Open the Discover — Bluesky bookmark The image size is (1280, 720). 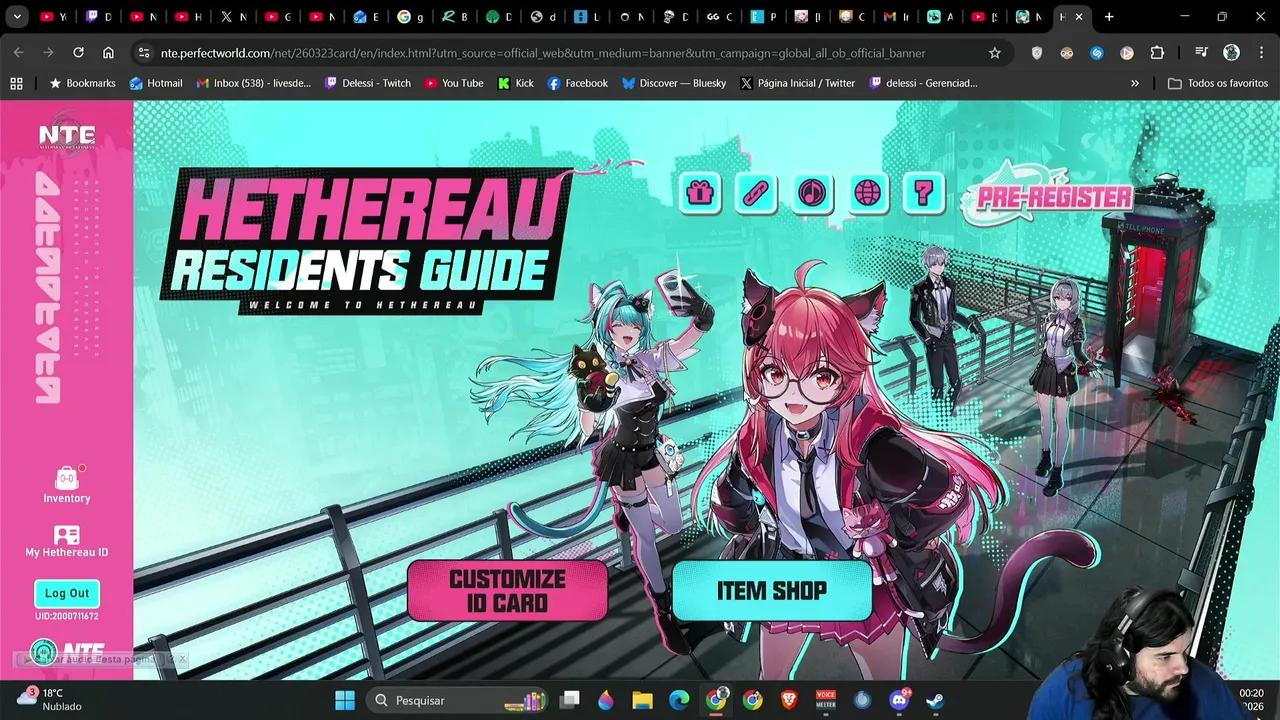pos(674,83)
